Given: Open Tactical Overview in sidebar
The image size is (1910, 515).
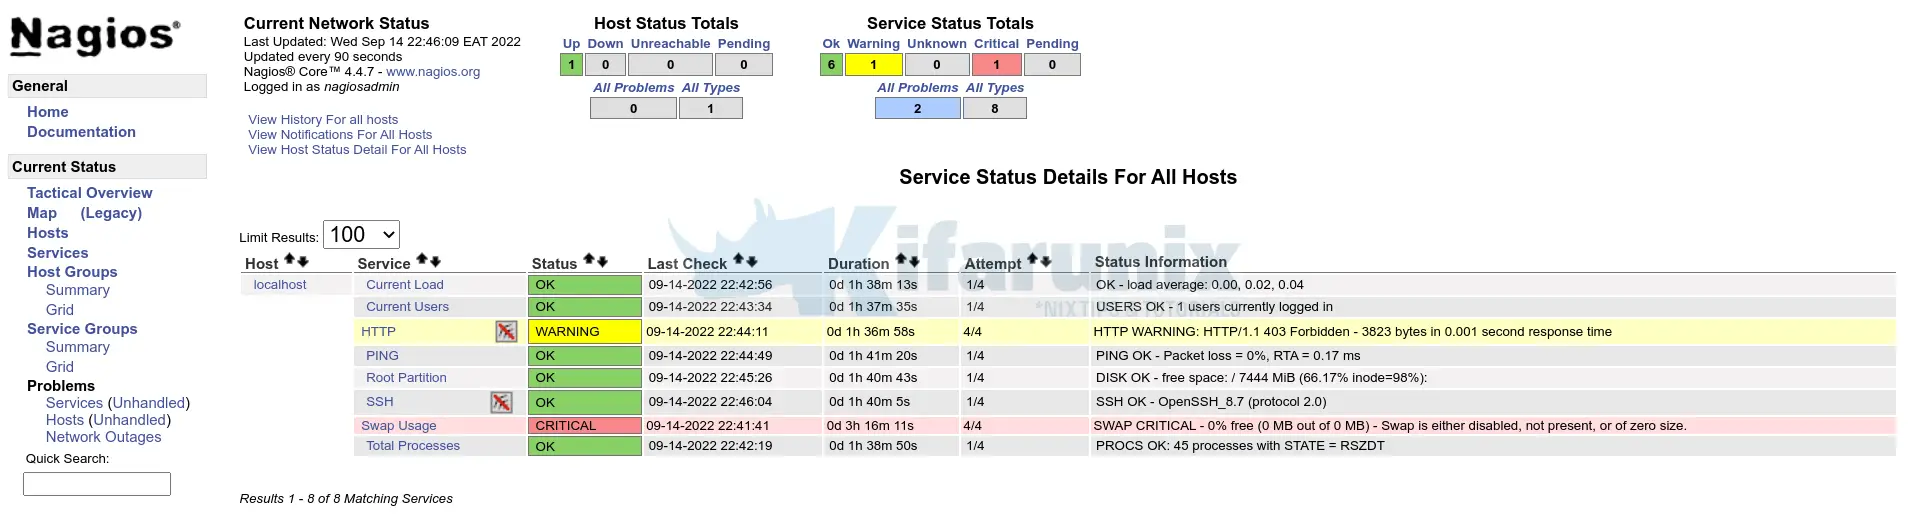Looking at the screenshot, I should (x=89, y=193).
